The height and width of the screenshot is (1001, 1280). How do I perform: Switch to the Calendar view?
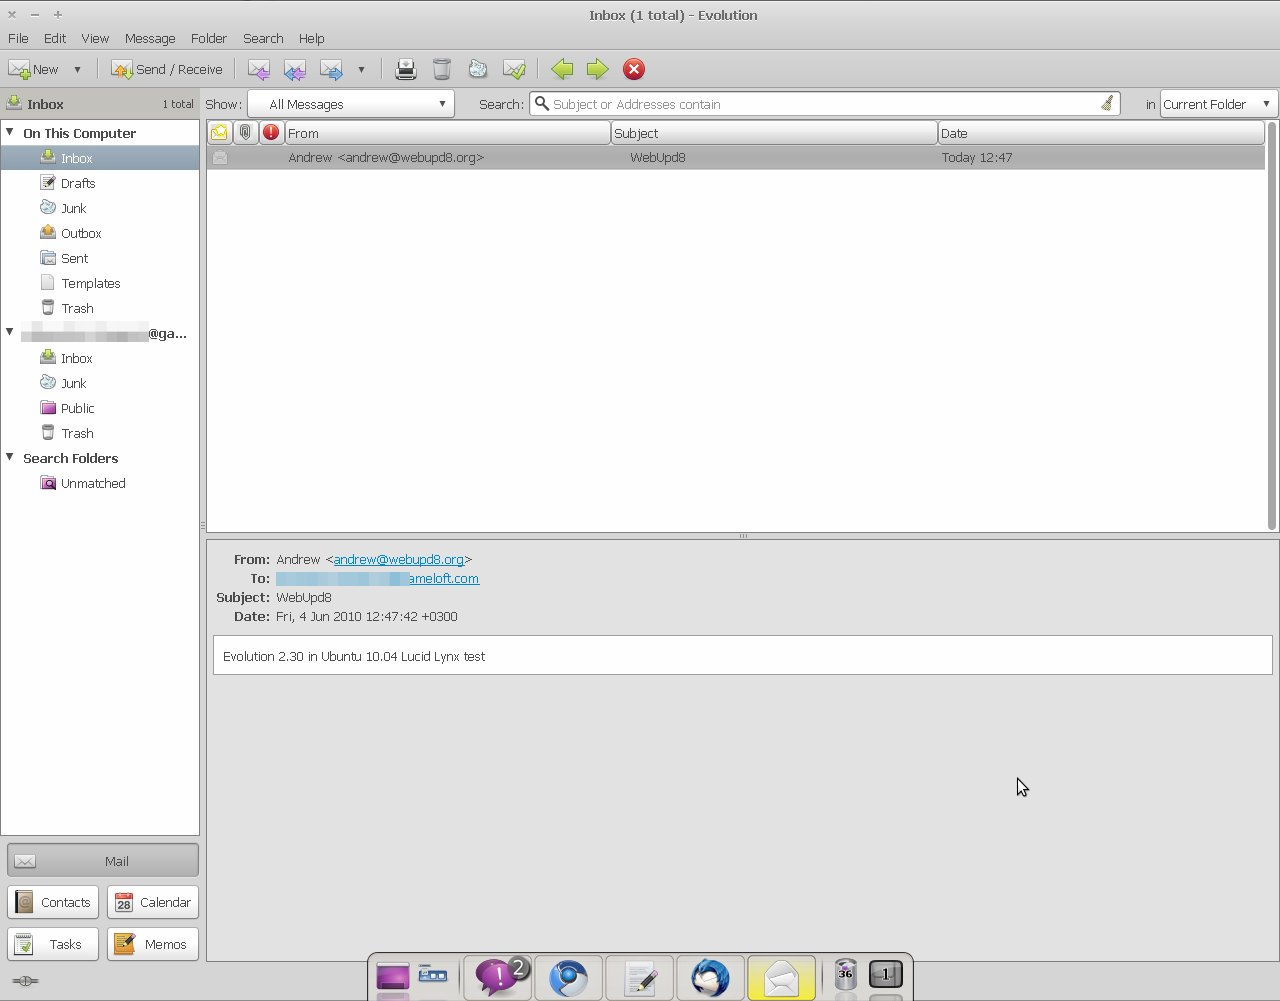point(153,902)
